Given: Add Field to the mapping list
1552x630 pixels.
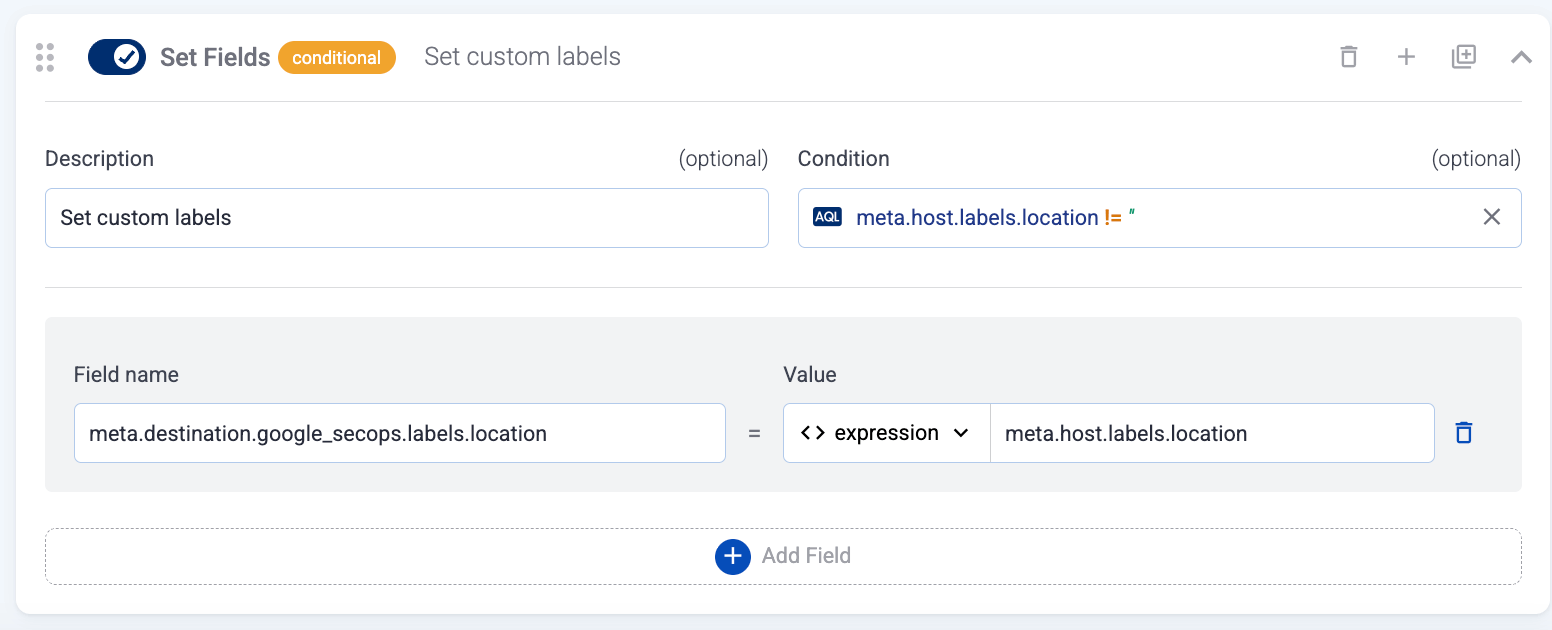Looking at the screenshot, I should [806, 556].
